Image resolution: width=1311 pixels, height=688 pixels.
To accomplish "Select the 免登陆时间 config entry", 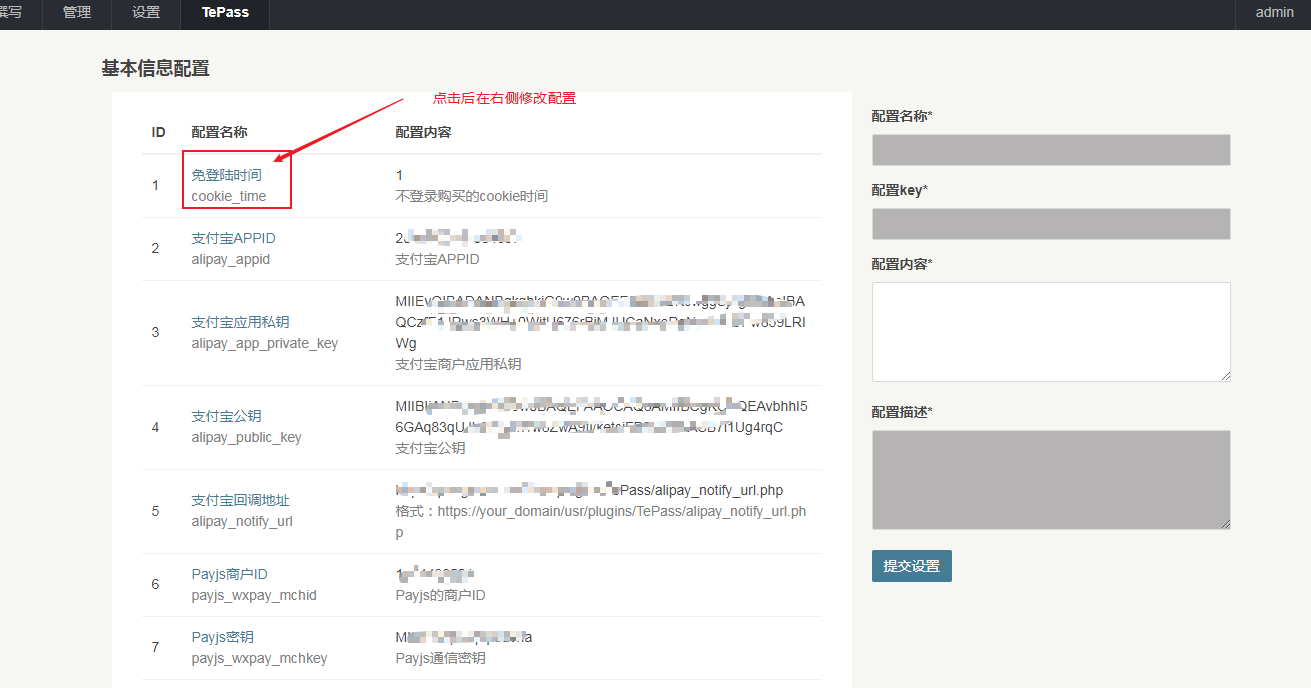I will coord(226,175).
